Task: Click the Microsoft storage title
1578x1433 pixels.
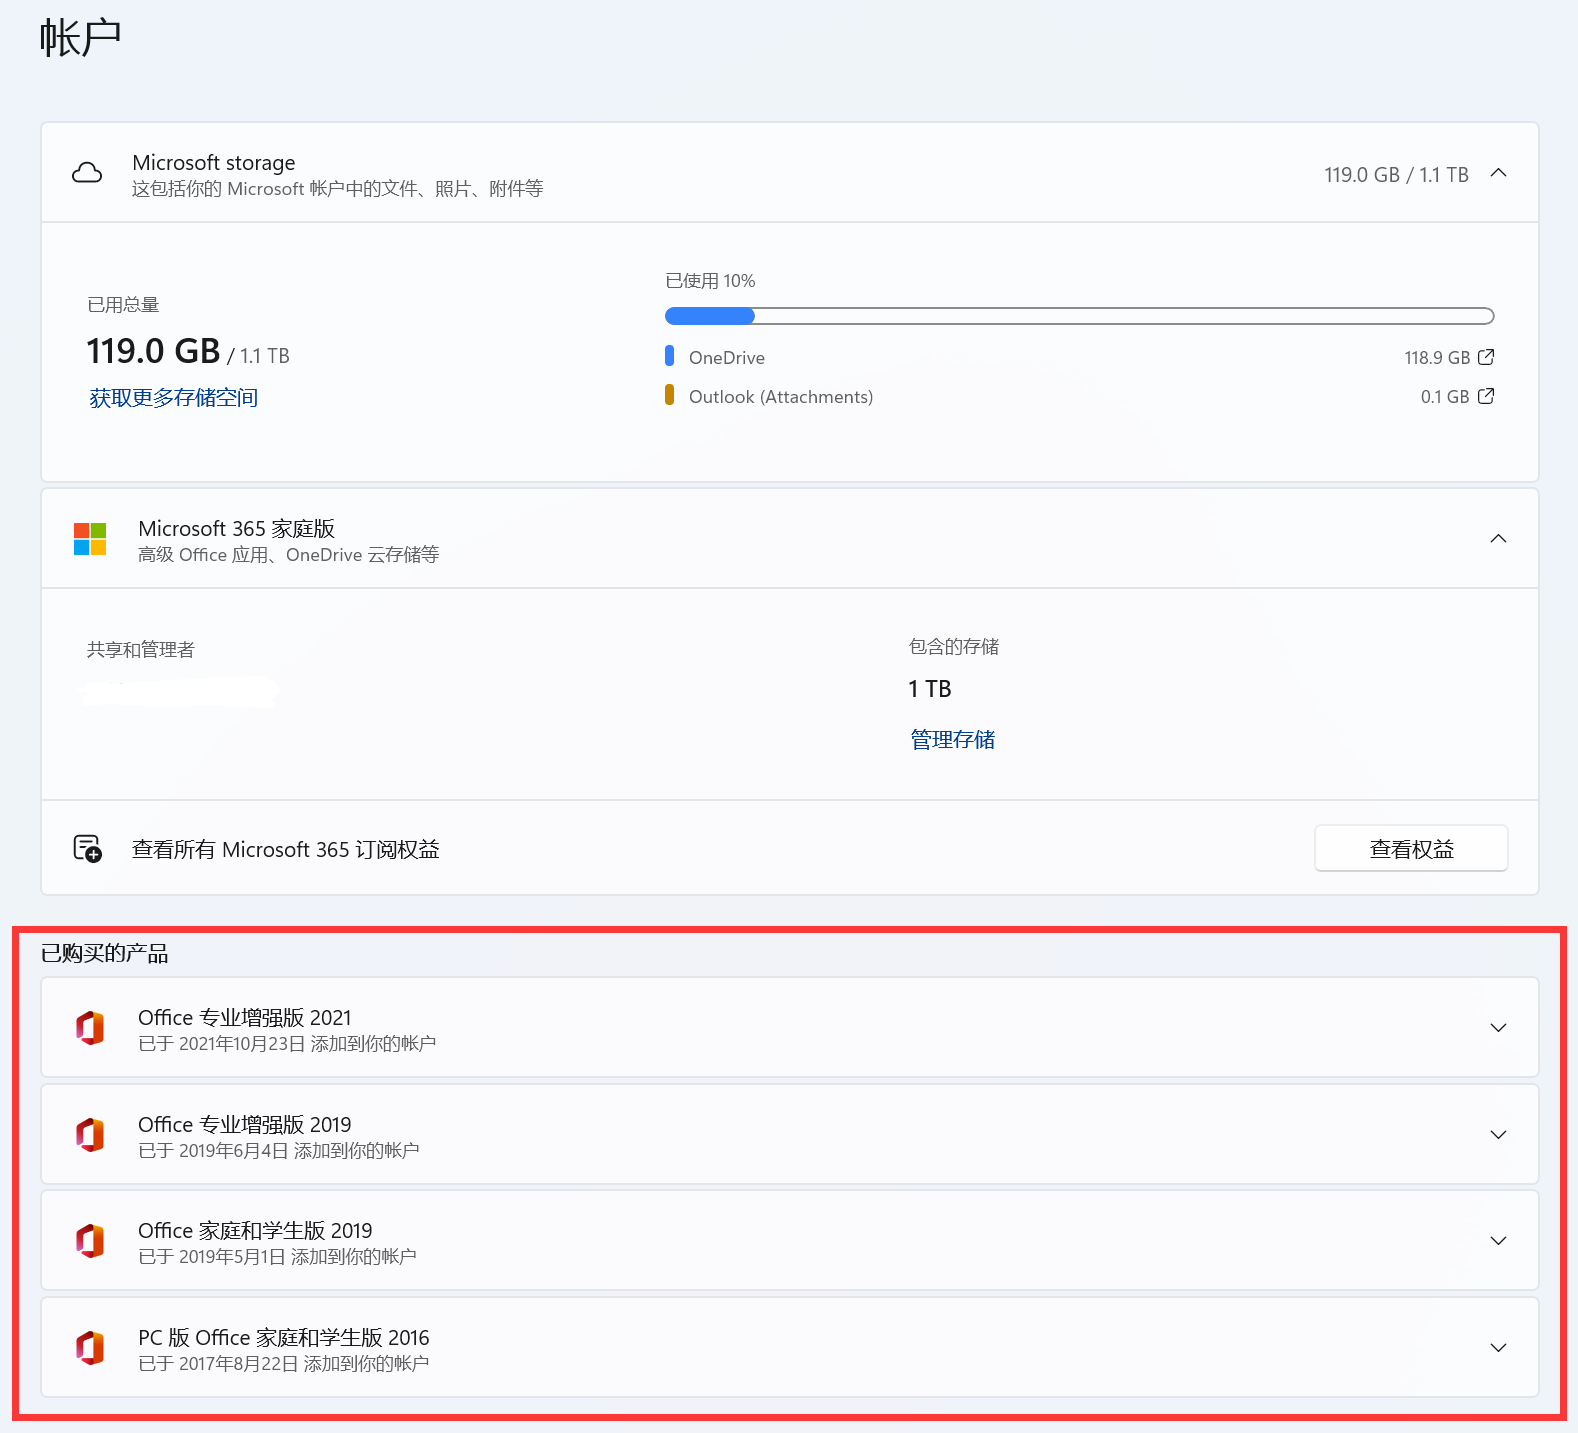Action: tap(214, 162)
